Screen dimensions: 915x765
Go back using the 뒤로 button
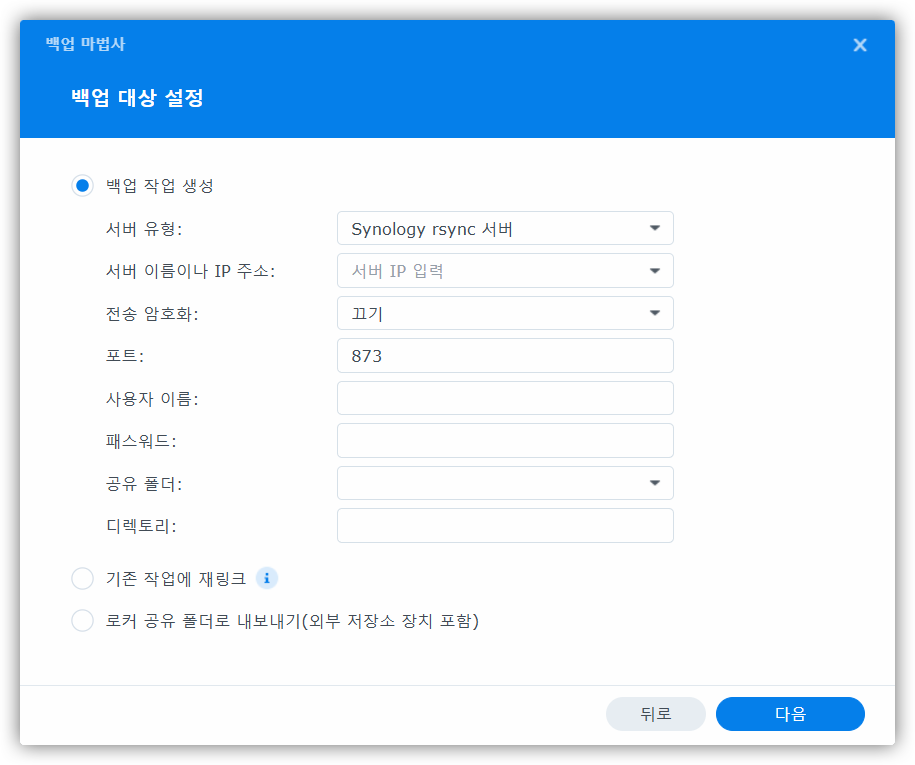pyautogui.click(x=655, y=714)
